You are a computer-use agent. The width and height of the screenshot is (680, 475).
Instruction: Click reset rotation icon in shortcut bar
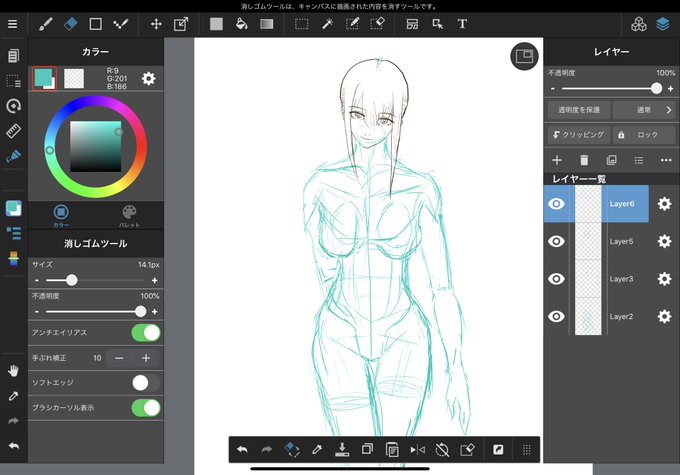click(442, 450)
